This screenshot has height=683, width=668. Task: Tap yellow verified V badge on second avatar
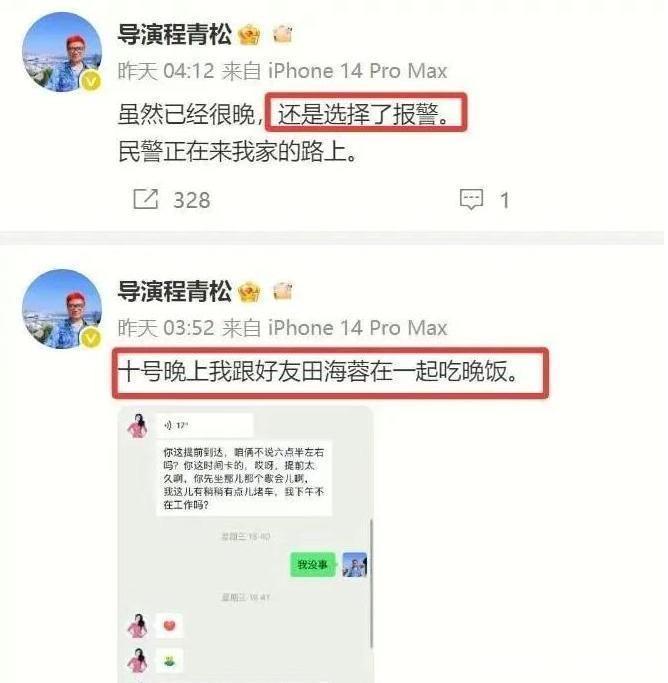click(x=91, y=338)
